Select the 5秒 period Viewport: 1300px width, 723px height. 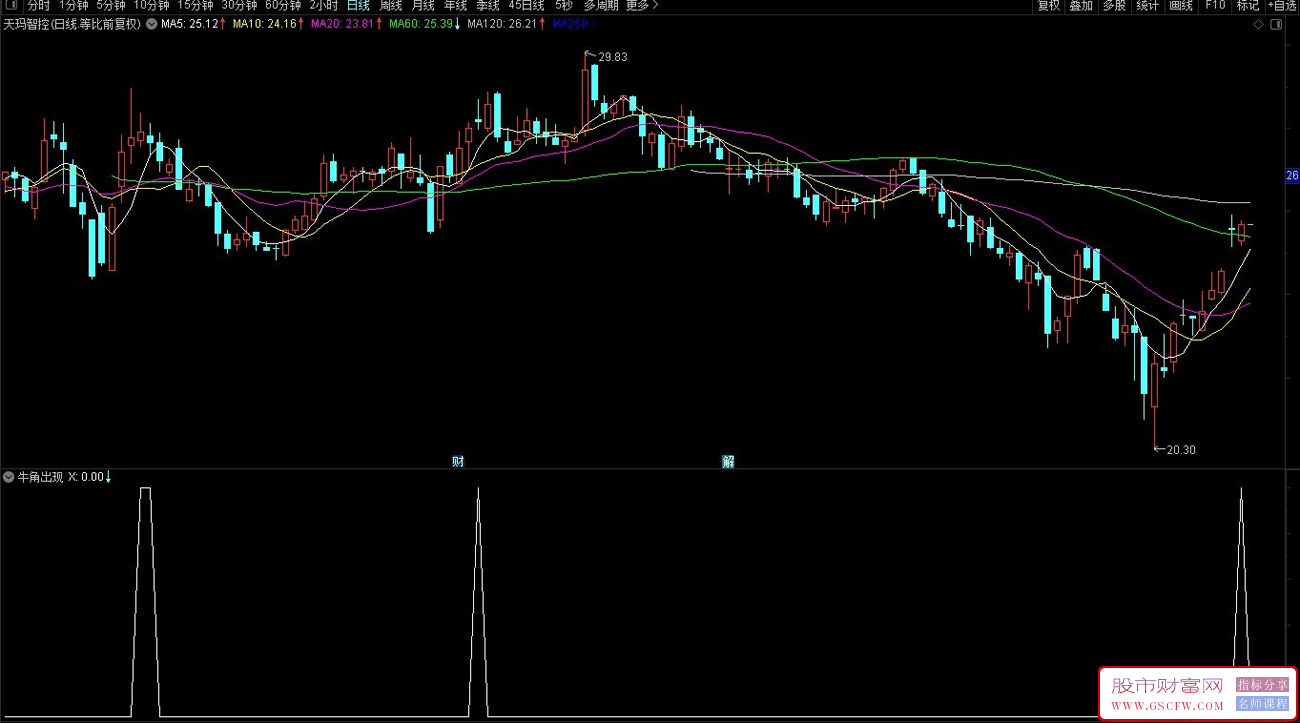tap(564, 6)
